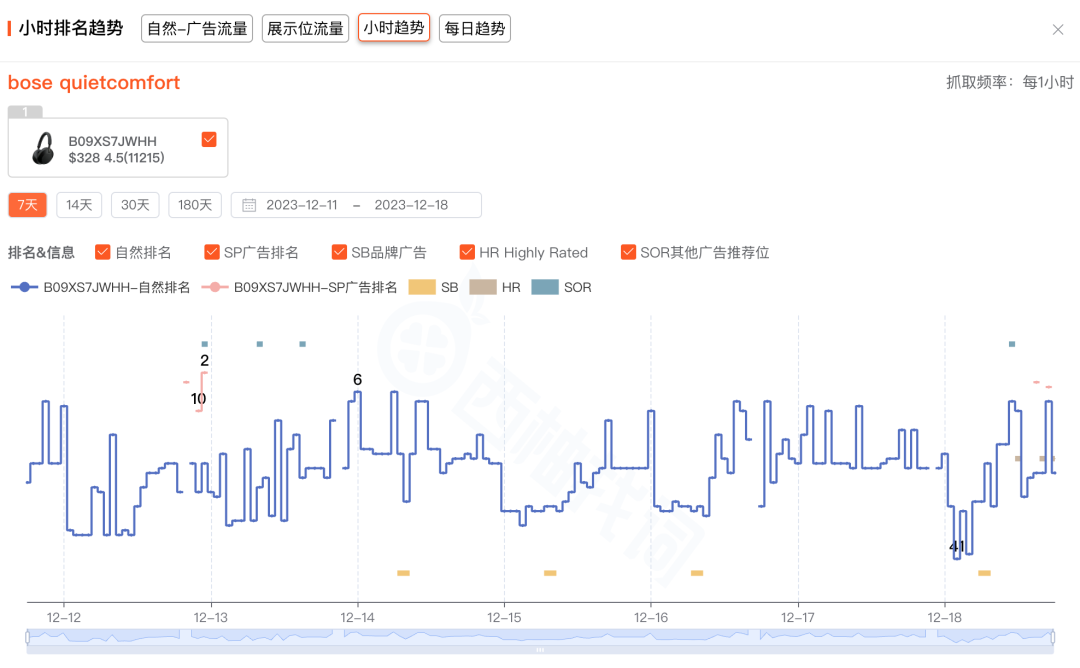Switch to the 展示位流量 tab

305,28
